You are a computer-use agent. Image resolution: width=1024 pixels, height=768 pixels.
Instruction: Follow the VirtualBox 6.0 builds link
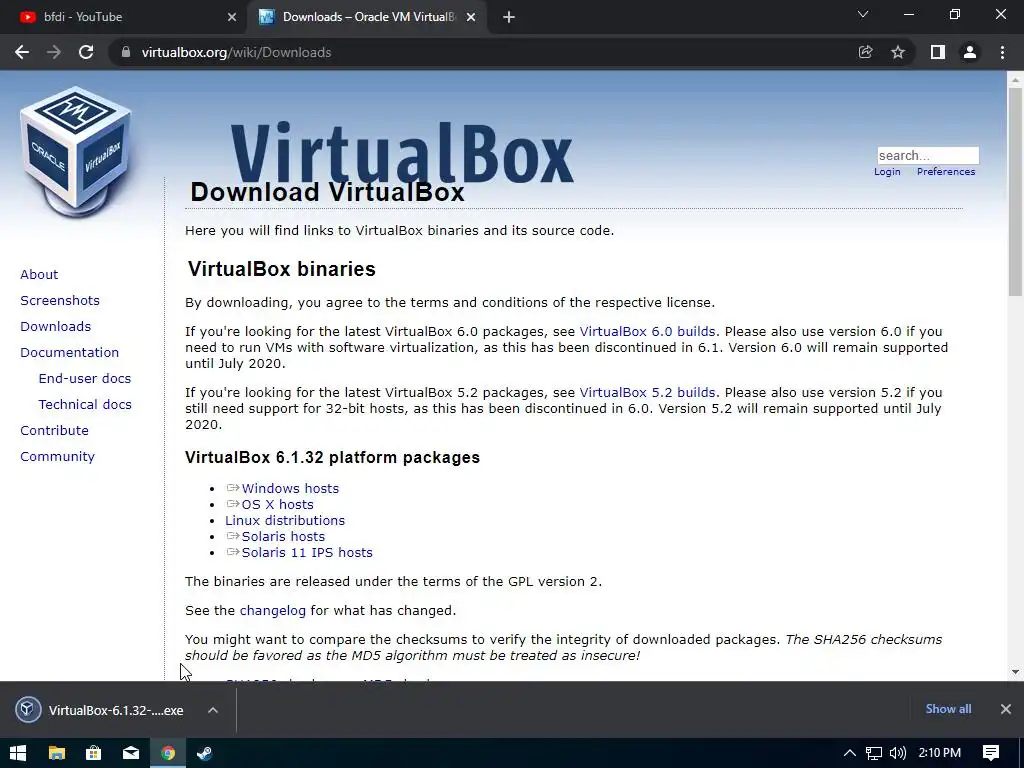[647, 332]
